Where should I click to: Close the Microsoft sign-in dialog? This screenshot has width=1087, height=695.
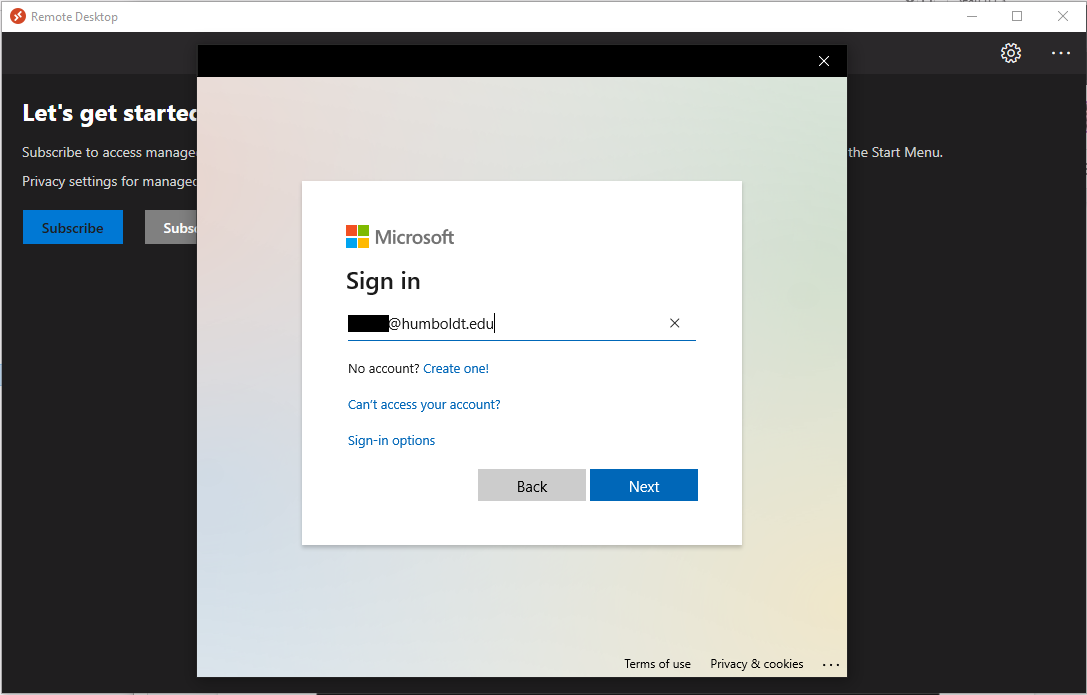[824, 61]
